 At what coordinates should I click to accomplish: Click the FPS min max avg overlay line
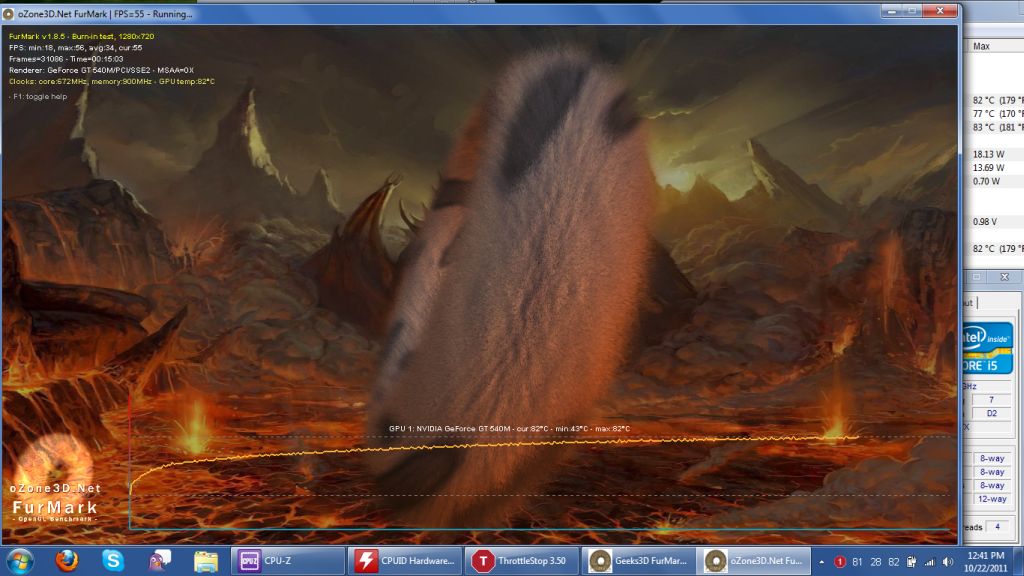click(x=75, y=48)
